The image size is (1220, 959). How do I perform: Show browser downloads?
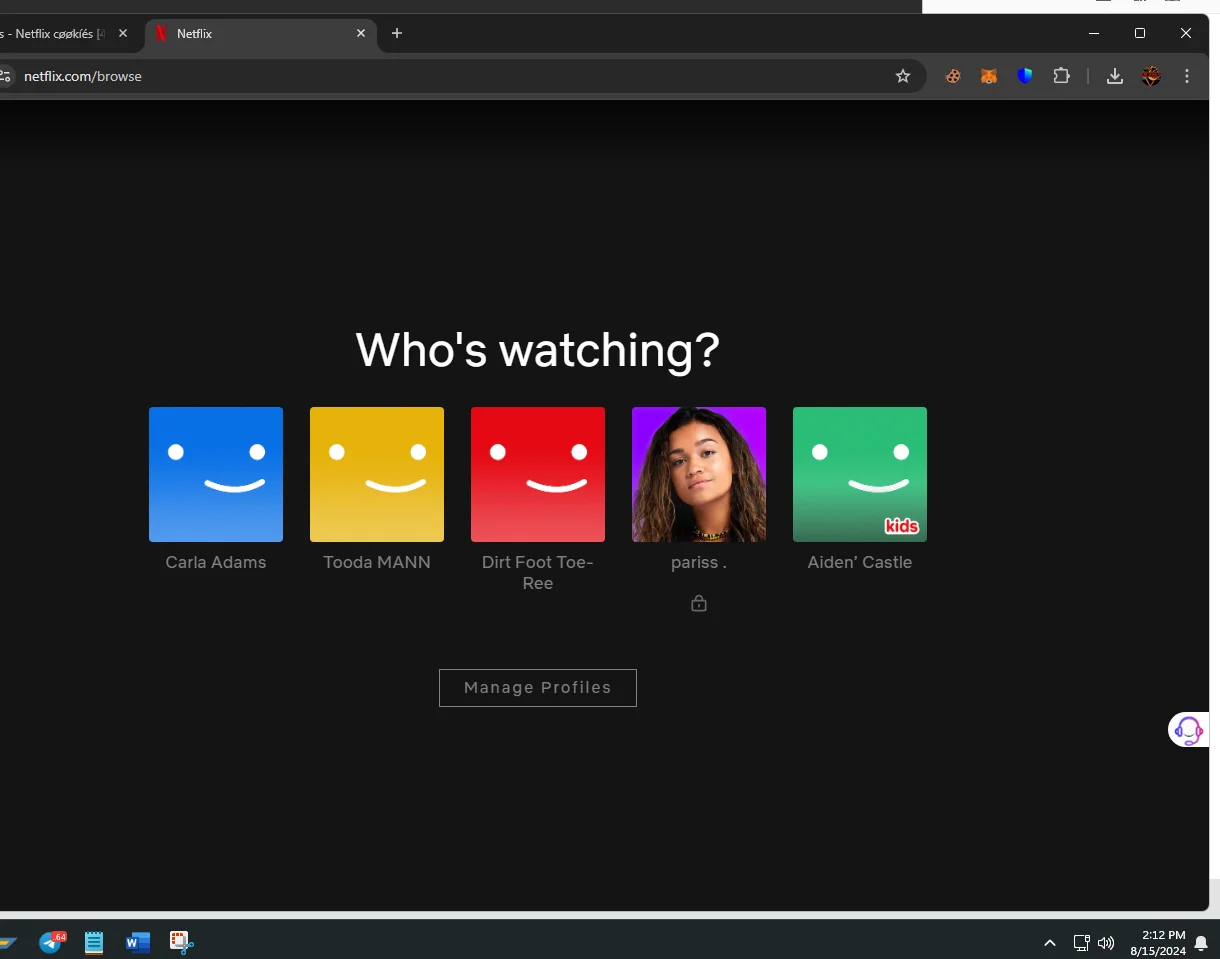coord(1115,76)
